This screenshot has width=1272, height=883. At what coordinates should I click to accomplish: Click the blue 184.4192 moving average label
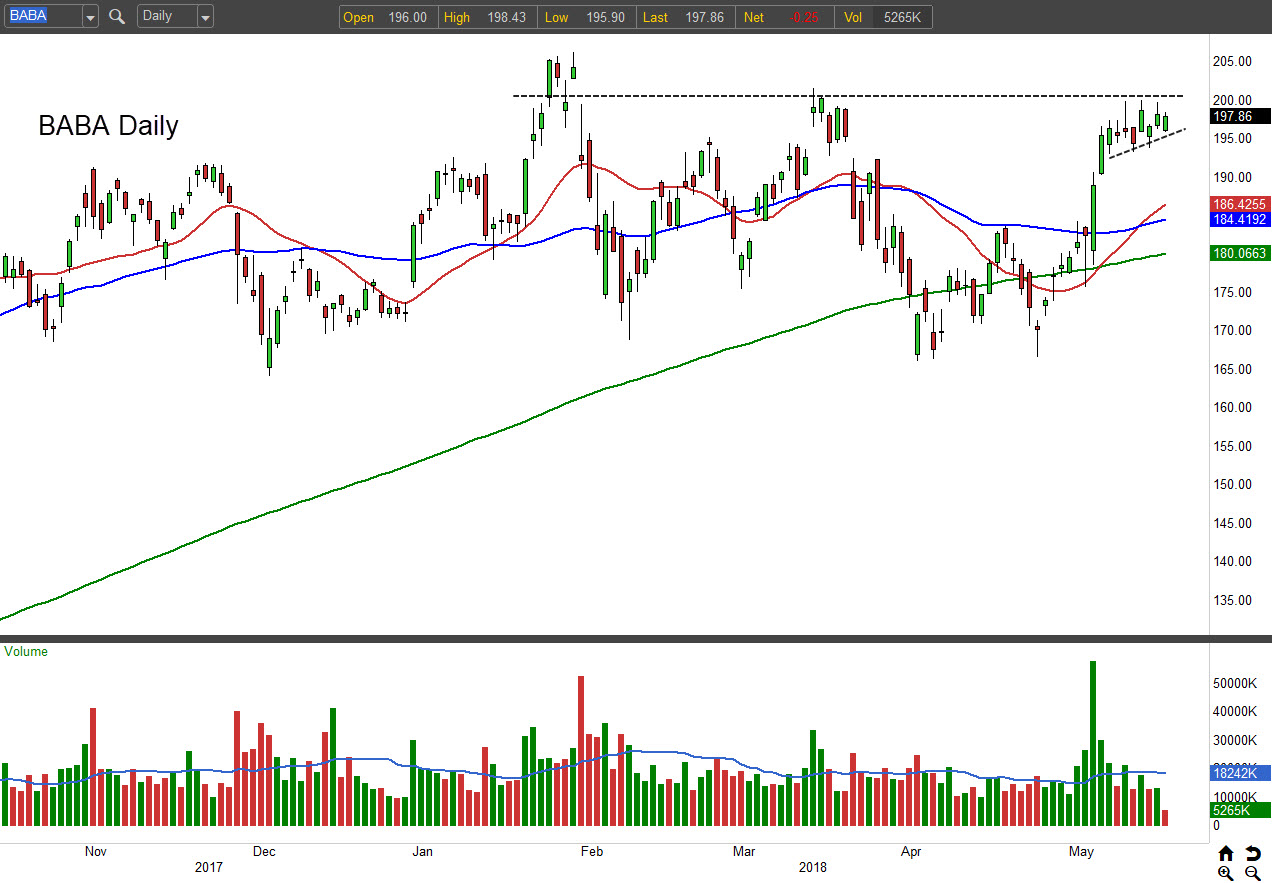tap(1239, 219)
